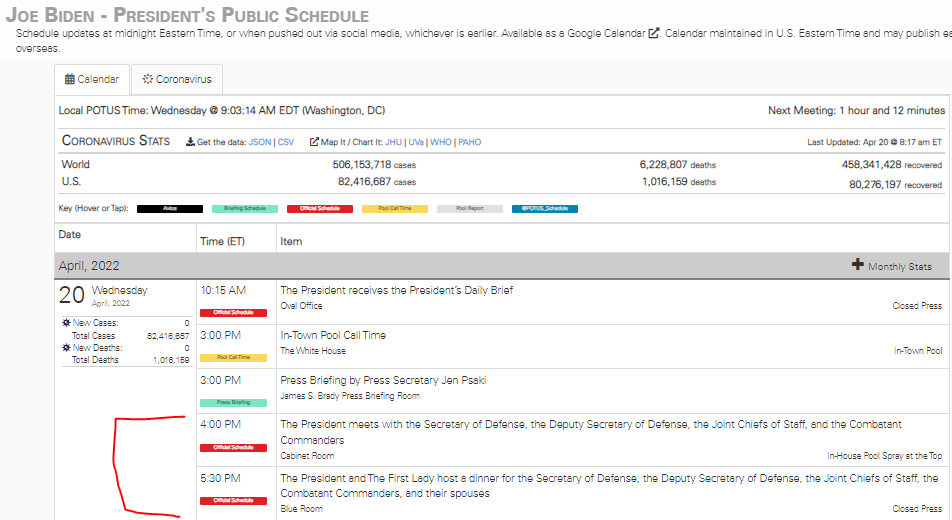Click Pool Call Time tag under 3:00 PM
Screen dimensions: 952x520
coord(234,358)
